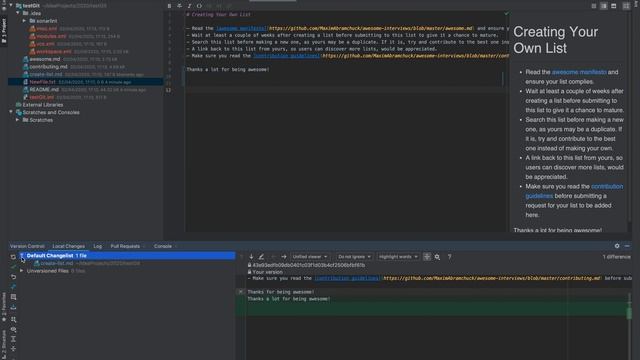Image resolution: width=640 pixels, height=360 pixels.
Task: Click the diff viewer settings magnifier icon
Action: [437, 257]
